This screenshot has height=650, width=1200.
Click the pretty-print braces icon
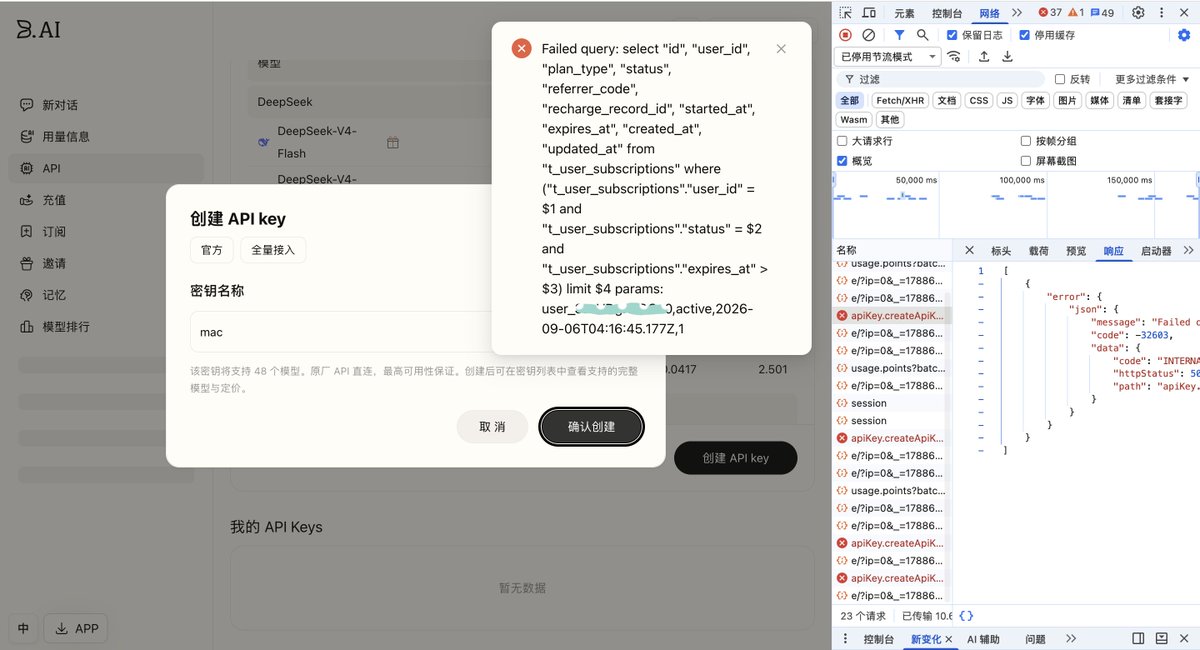[x=966, y=616]
